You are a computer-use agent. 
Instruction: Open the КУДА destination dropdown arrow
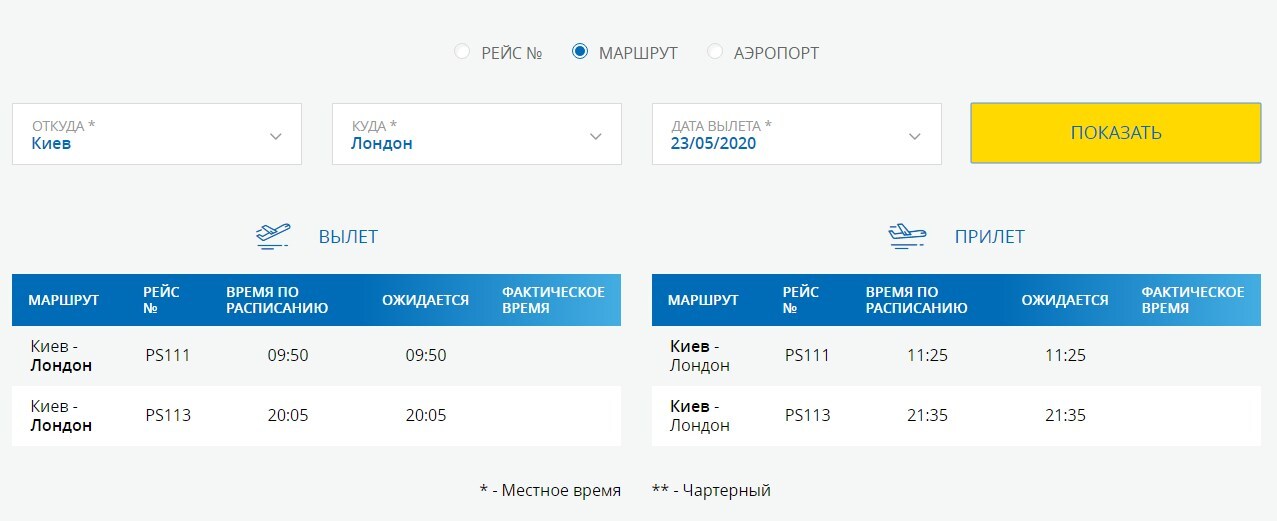tap(596, 136)
